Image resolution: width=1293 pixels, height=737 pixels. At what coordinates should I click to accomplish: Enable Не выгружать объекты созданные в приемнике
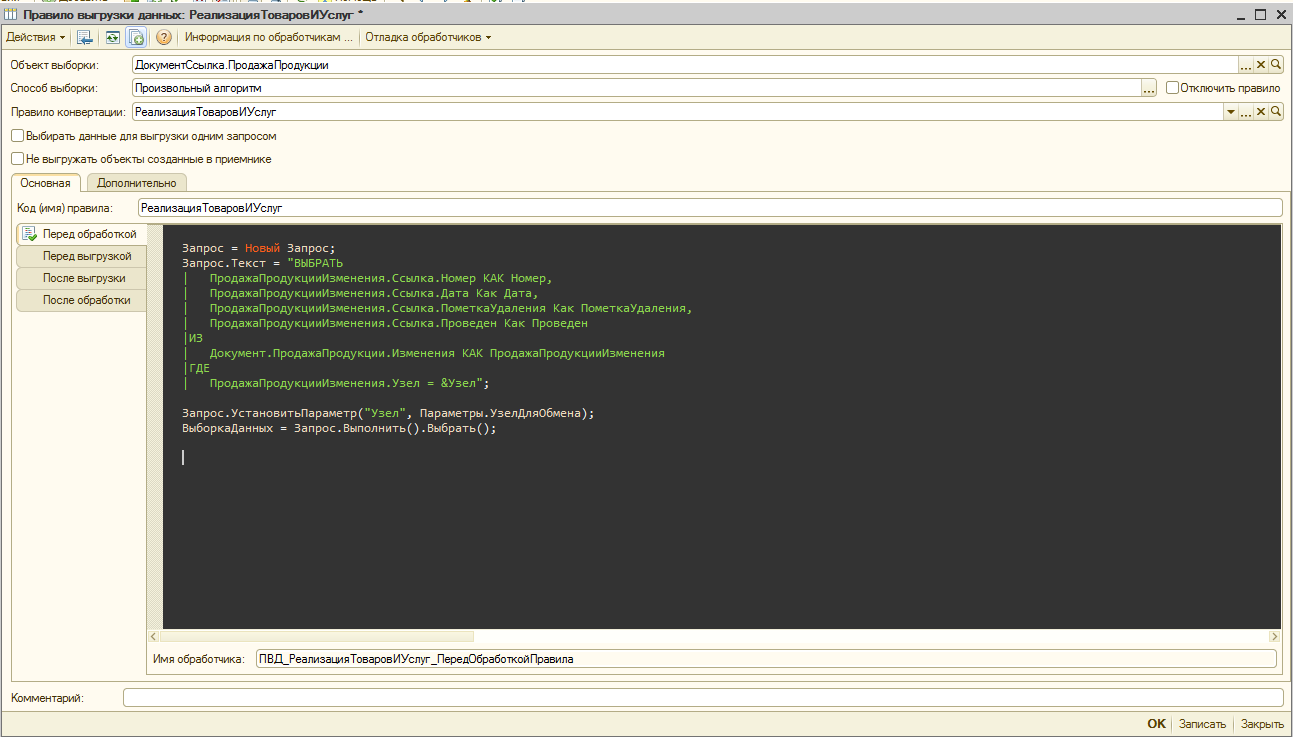point(17,158)
